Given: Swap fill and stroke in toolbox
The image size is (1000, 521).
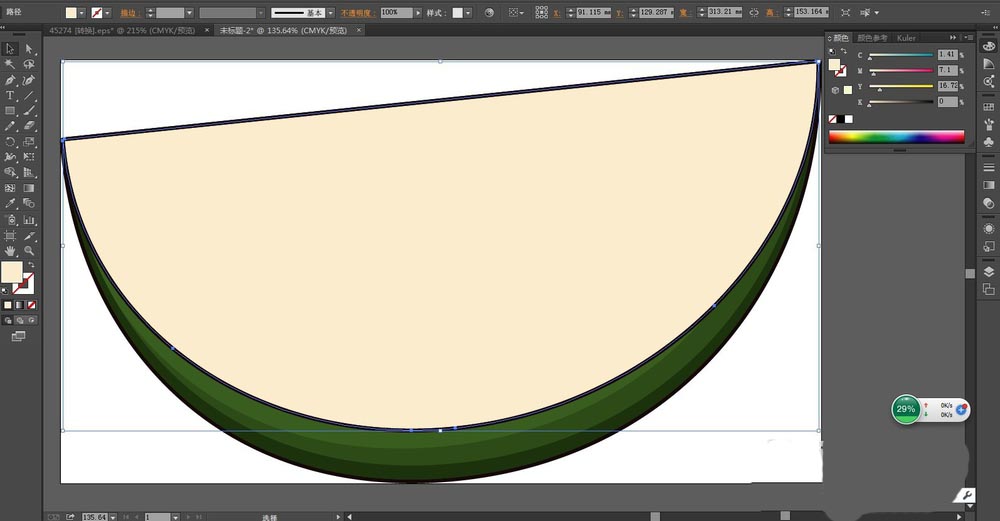Looking at the screenshot, I should click(x=31, y=265).
